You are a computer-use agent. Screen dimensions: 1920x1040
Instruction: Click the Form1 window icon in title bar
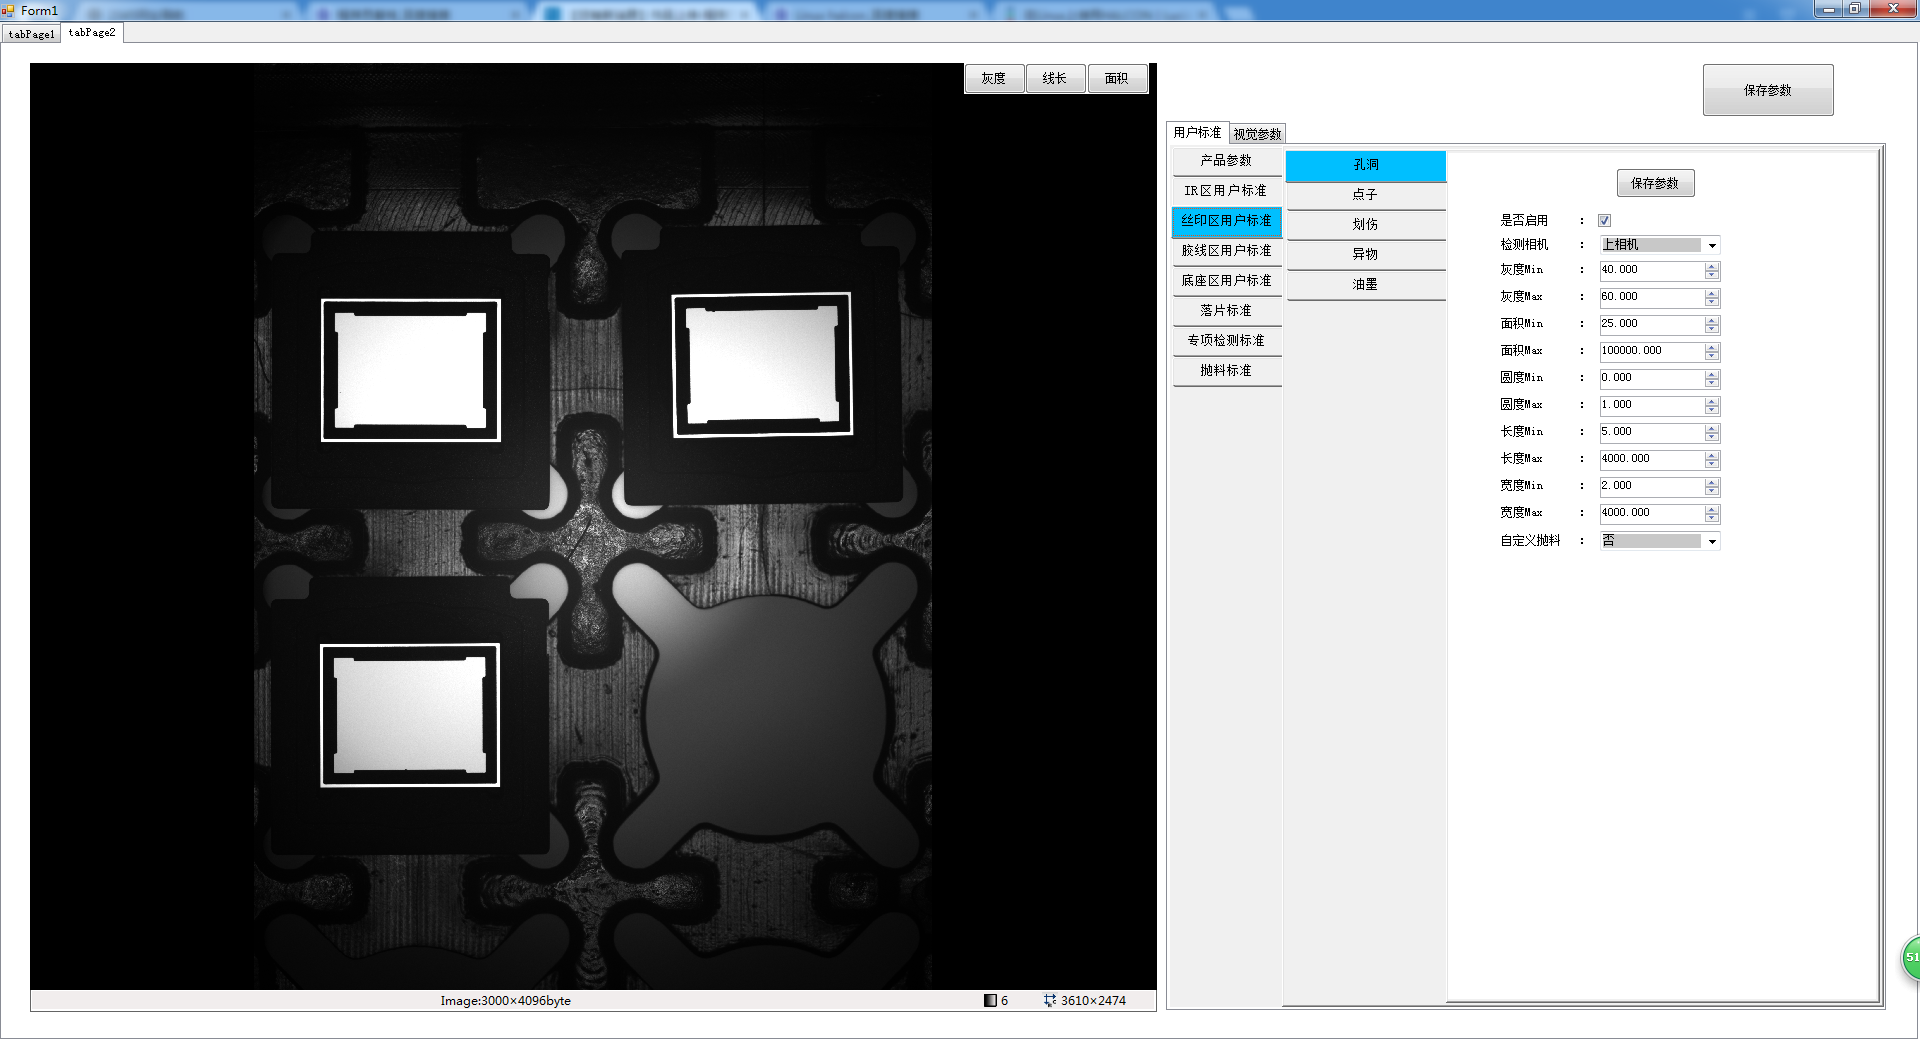[x=8, y=10]
